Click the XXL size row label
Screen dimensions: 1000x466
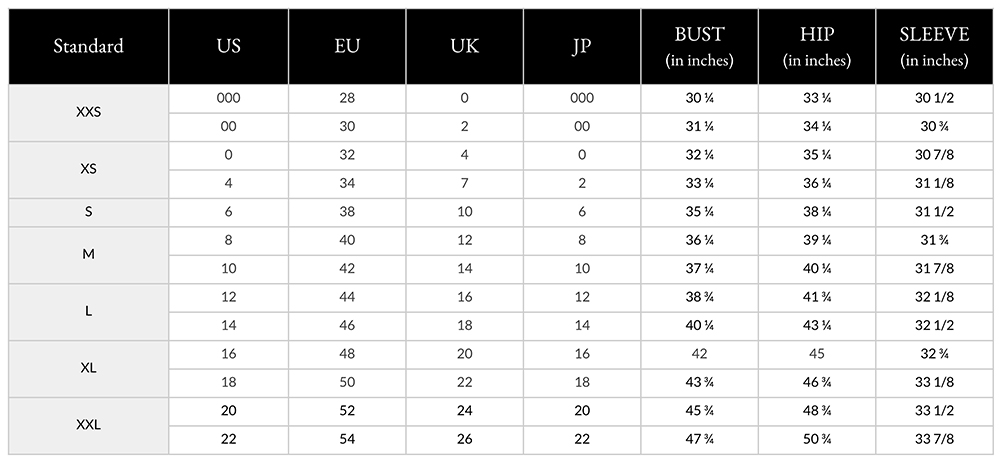(88, 425)
